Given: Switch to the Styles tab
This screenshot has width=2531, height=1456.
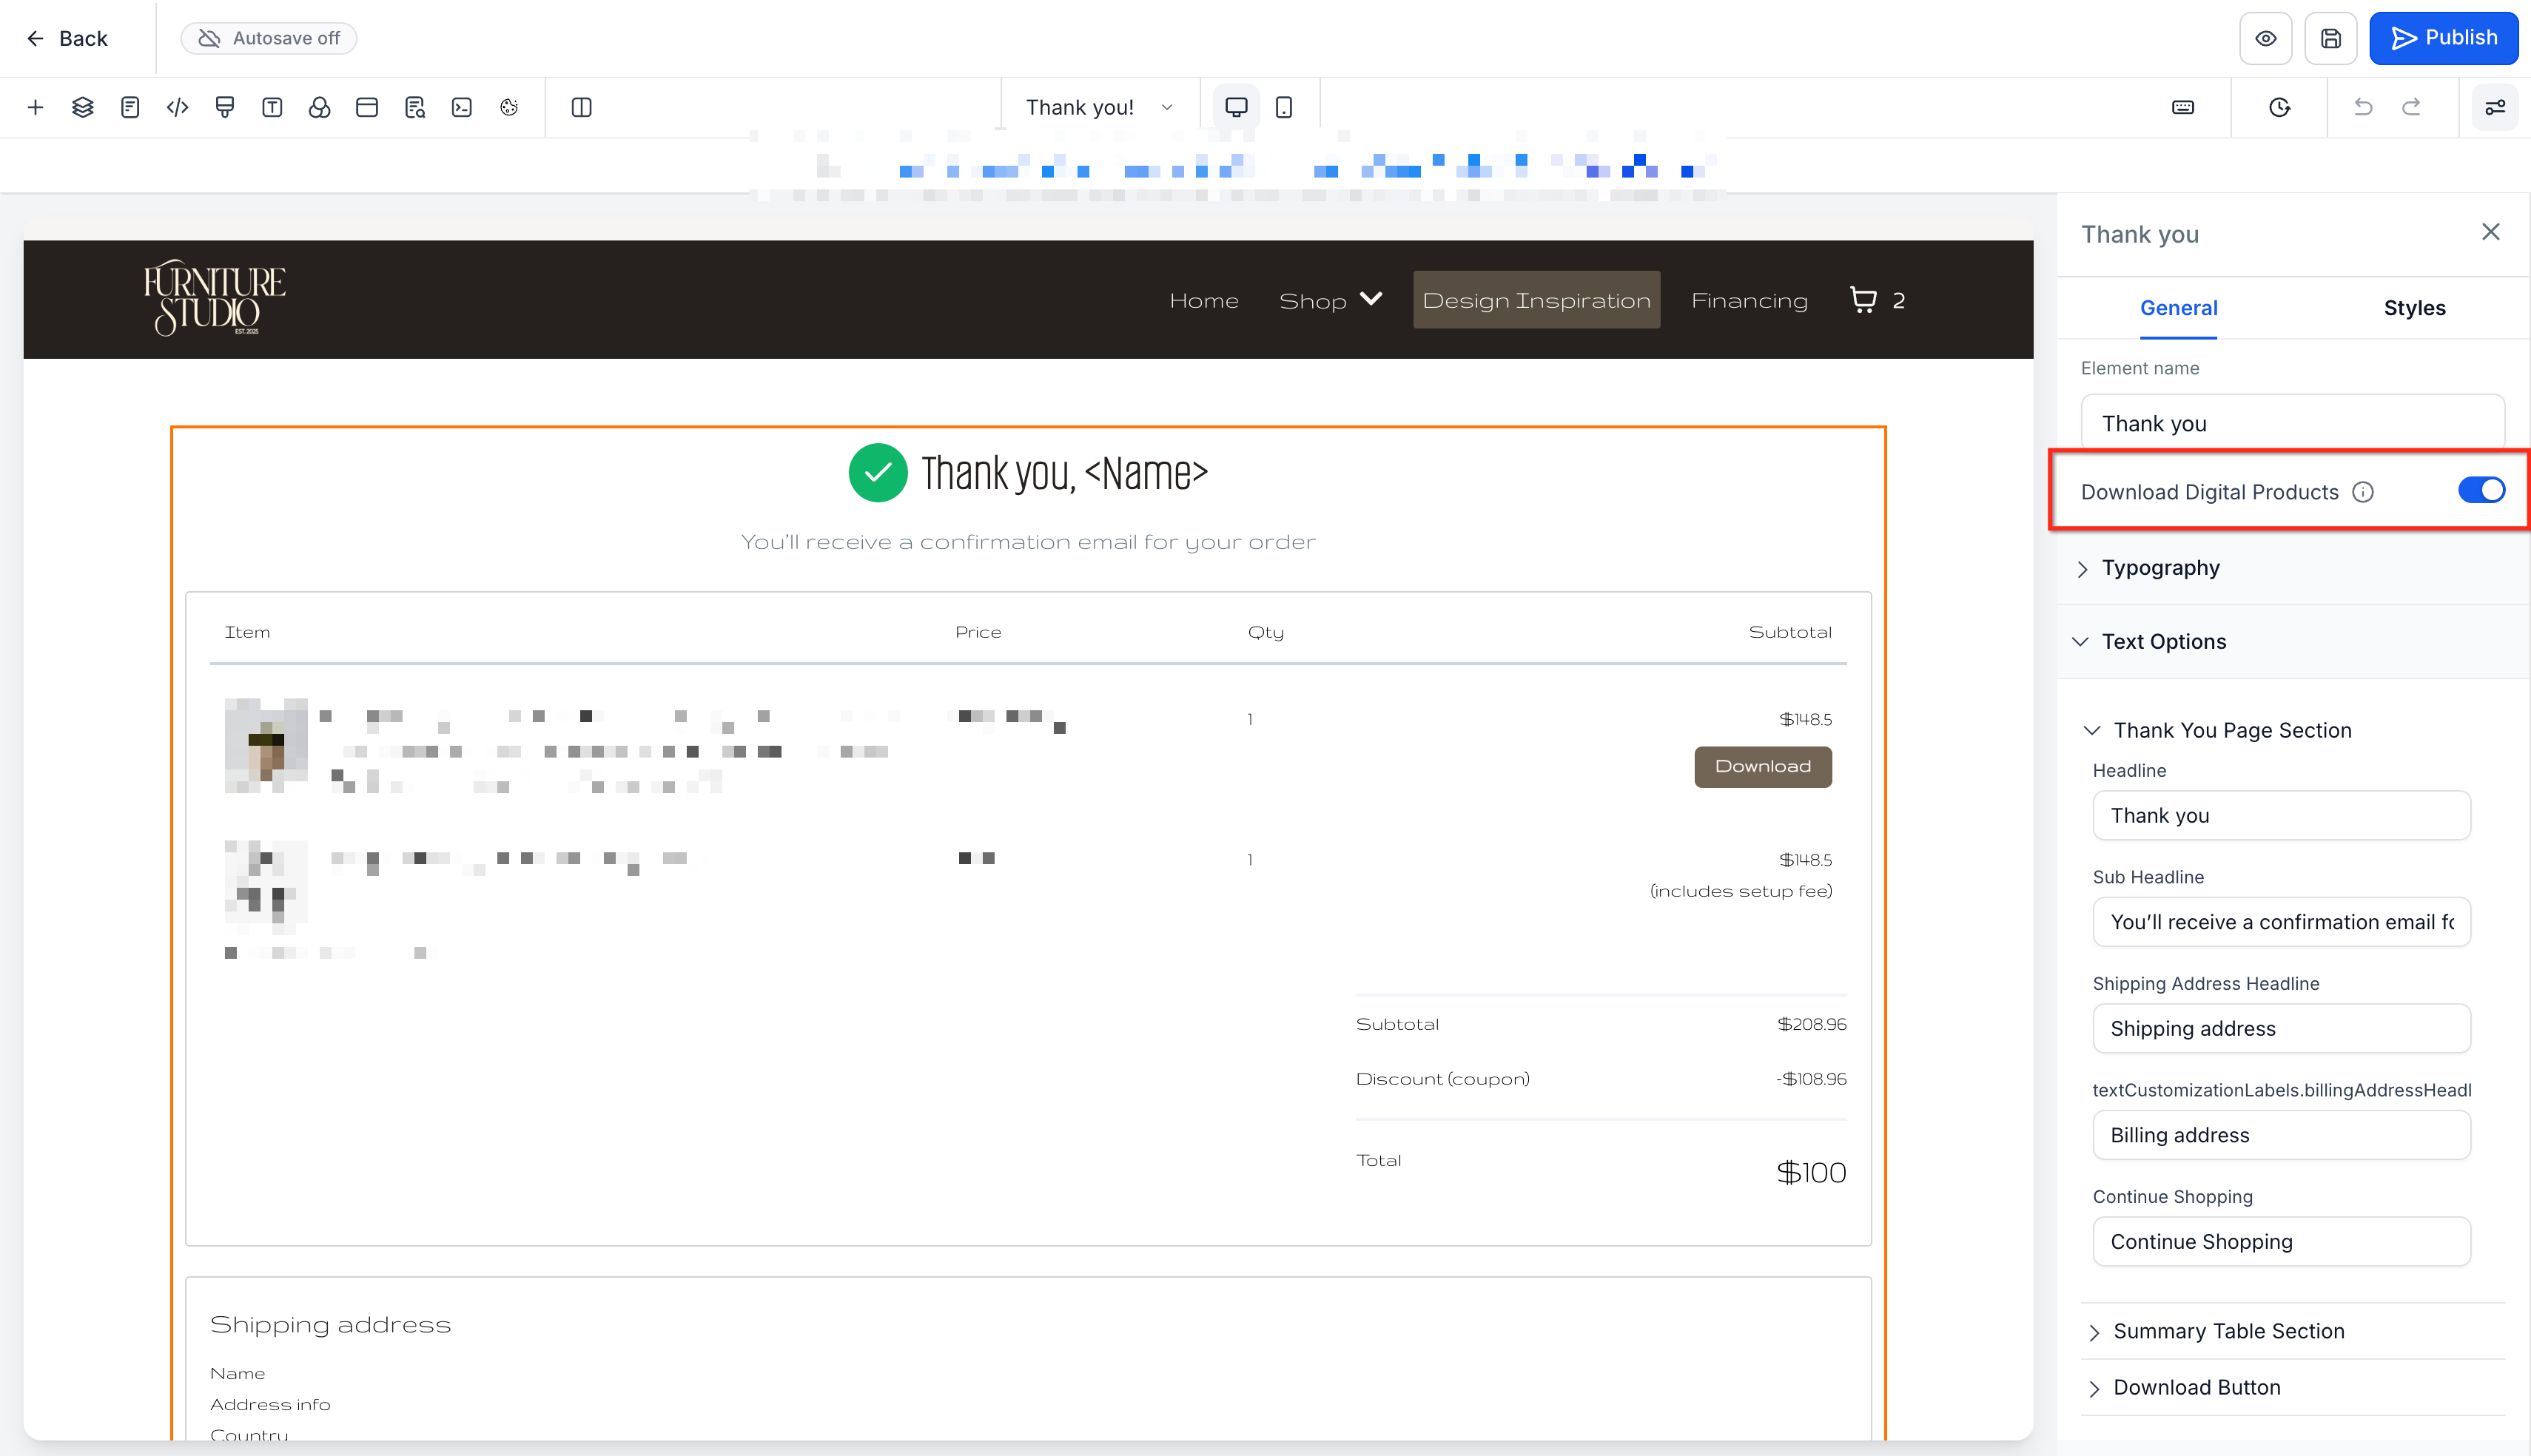Looking at the screenshot, I should click(2413, 308).
